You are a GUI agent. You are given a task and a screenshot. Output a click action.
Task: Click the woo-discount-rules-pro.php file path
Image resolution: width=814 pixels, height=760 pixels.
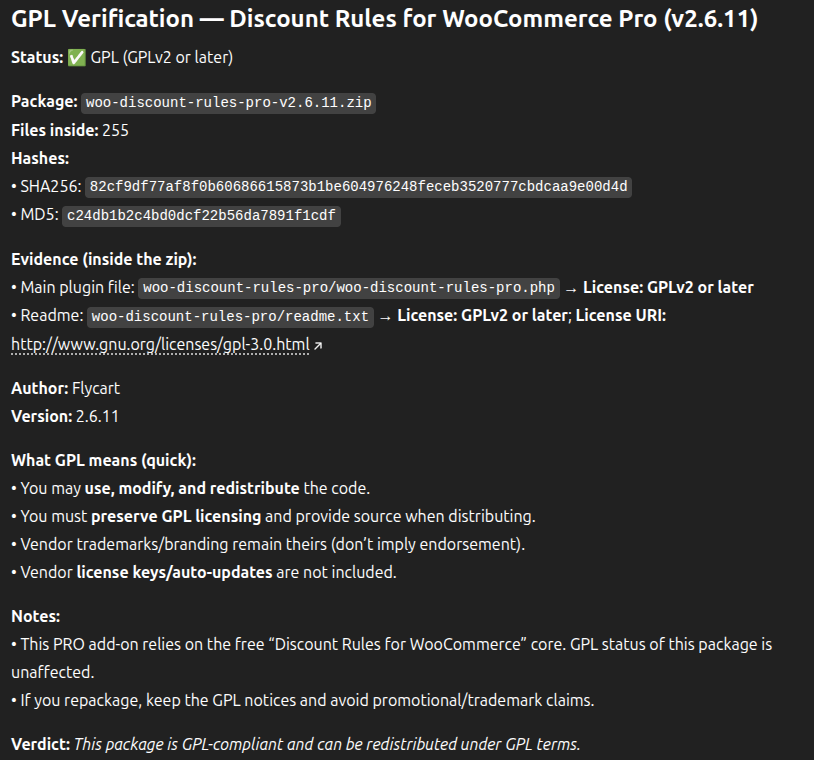tap(348, 288)
